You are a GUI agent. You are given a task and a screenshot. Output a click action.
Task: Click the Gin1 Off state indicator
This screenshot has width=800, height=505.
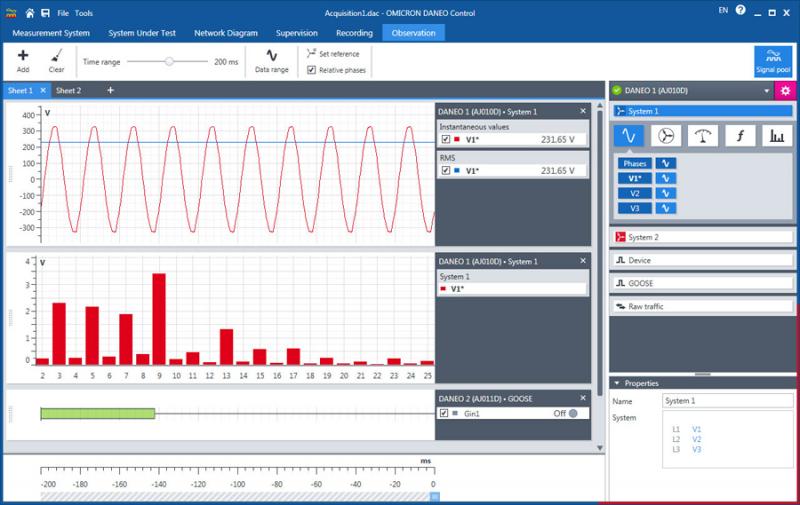pos(573,413)
